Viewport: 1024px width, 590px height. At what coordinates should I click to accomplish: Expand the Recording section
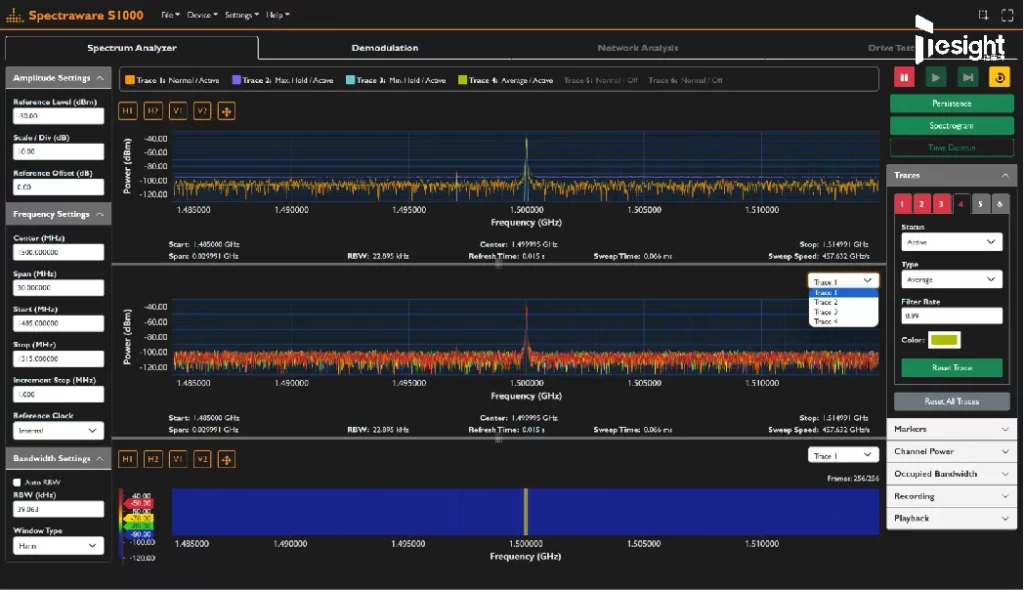click(x=952, y=496)
